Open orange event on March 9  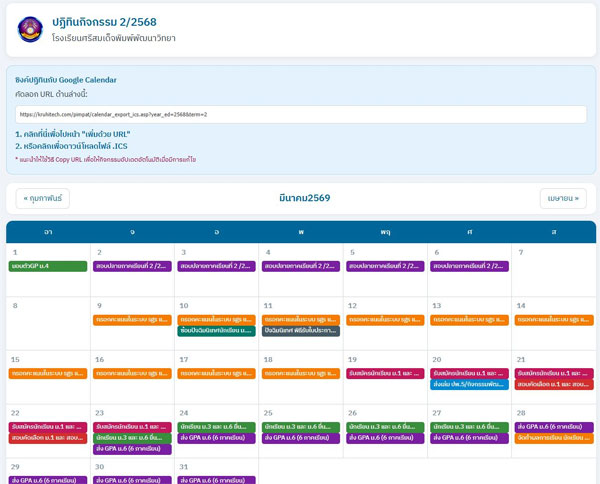point(133,320)
